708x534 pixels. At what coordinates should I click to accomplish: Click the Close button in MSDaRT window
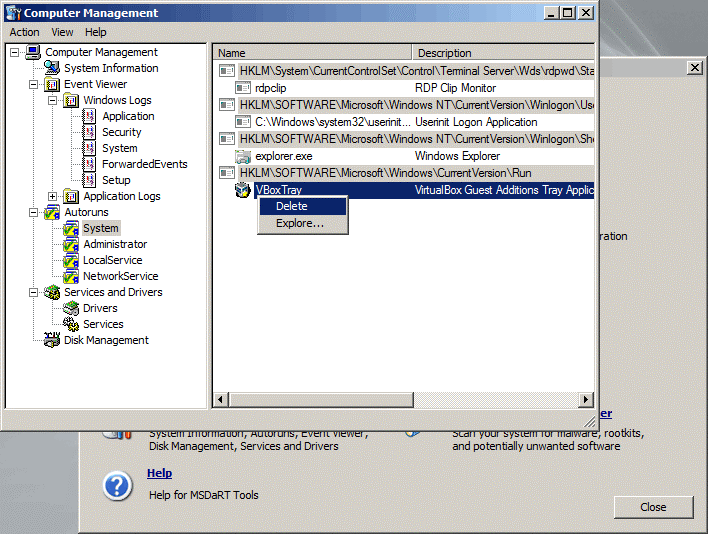pos(653,507)
